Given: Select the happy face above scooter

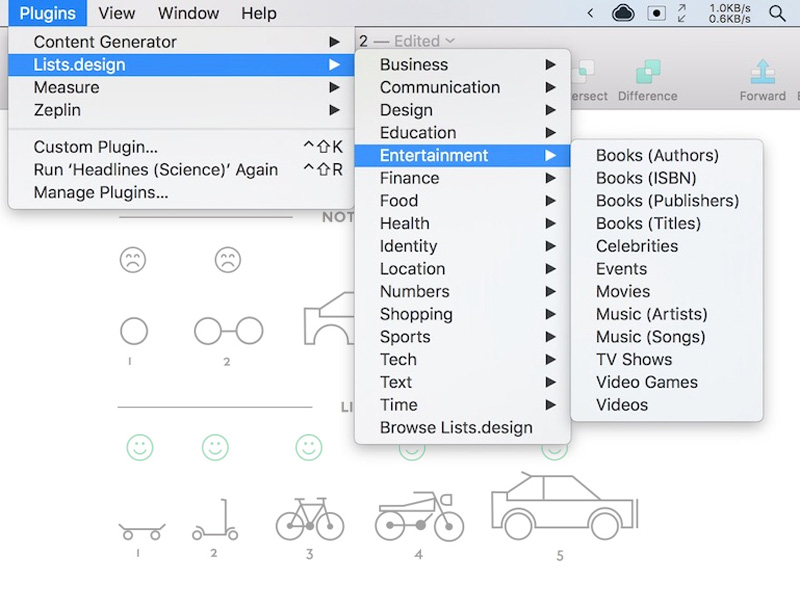Looking at the screenshot, I should (215, 447).
